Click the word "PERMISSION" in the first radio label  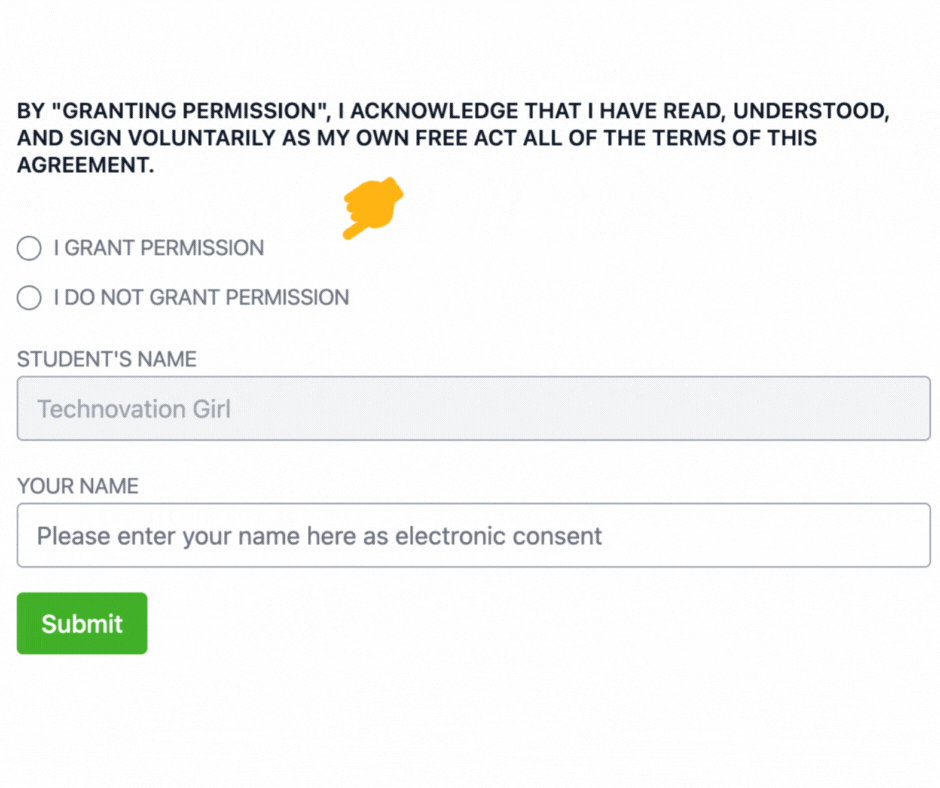(201, 248)
